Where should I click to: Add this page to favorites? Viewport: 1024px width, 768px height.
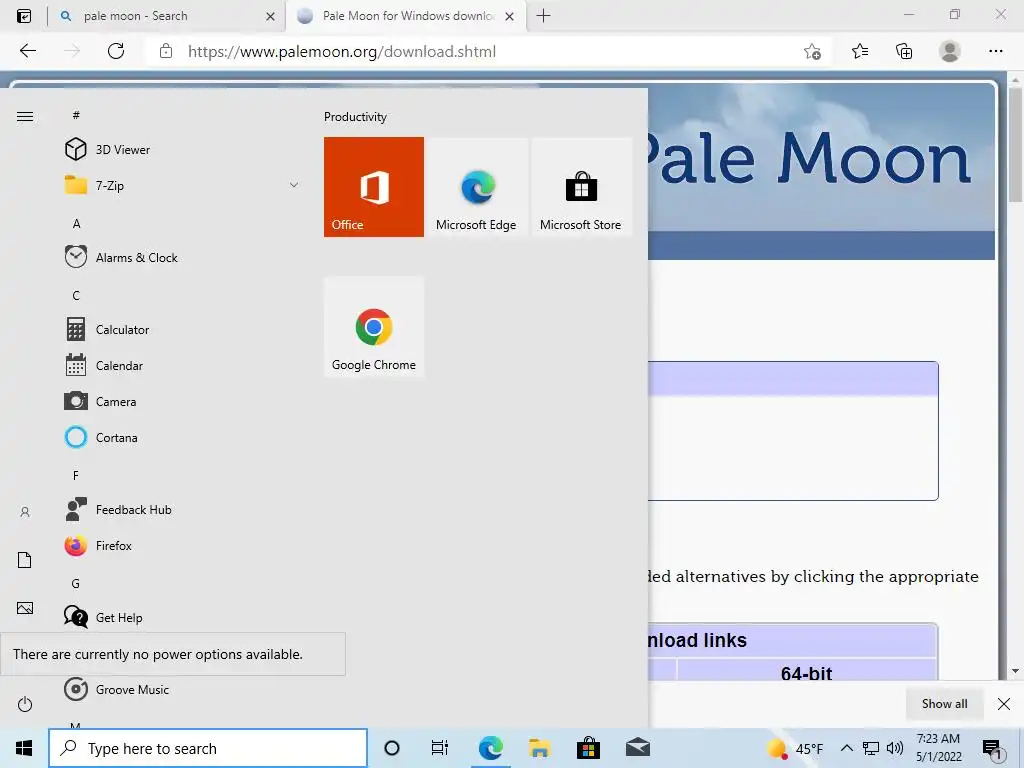pyautogui.click(x=812, y=52)
